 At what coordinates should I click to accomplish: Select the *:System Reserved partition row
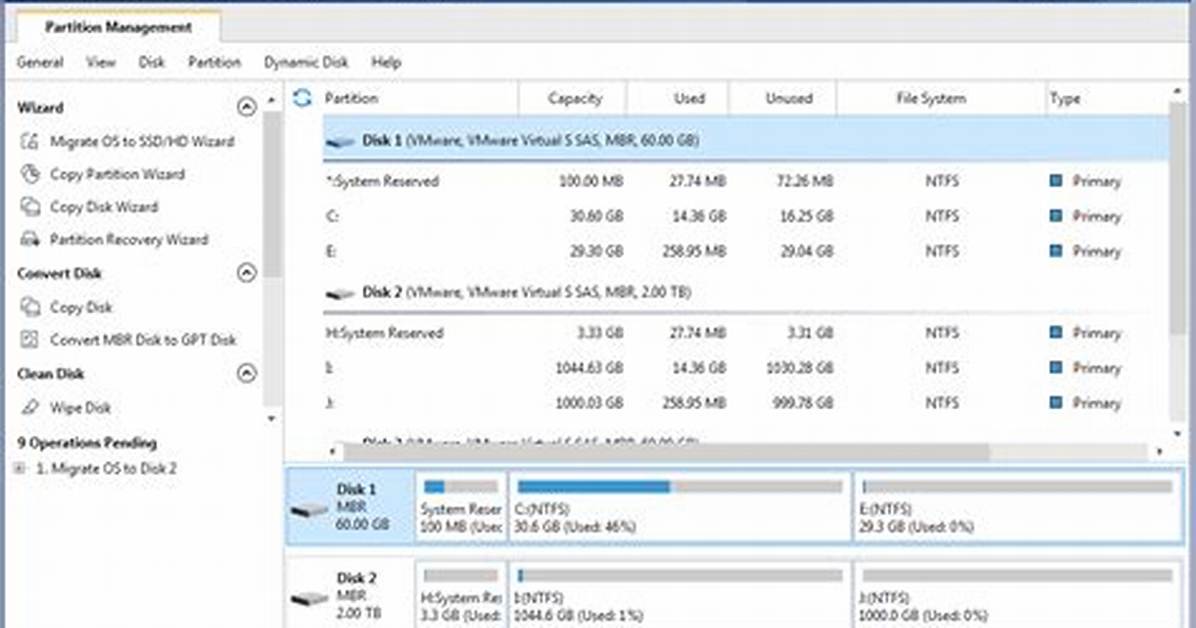744,181
